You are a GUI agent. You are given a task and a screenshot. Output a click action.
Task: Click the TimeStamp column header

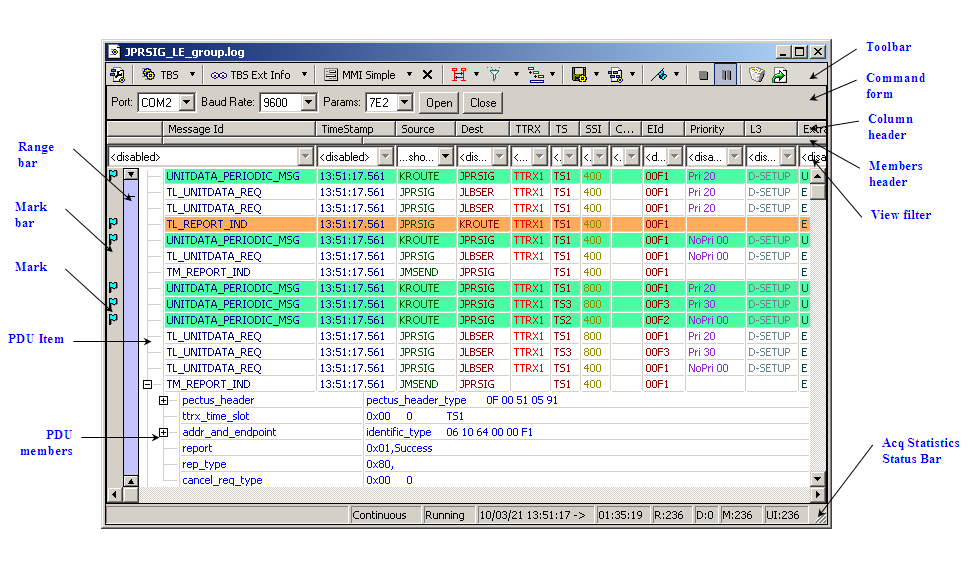pyautogui.click(x=346, y=129)
